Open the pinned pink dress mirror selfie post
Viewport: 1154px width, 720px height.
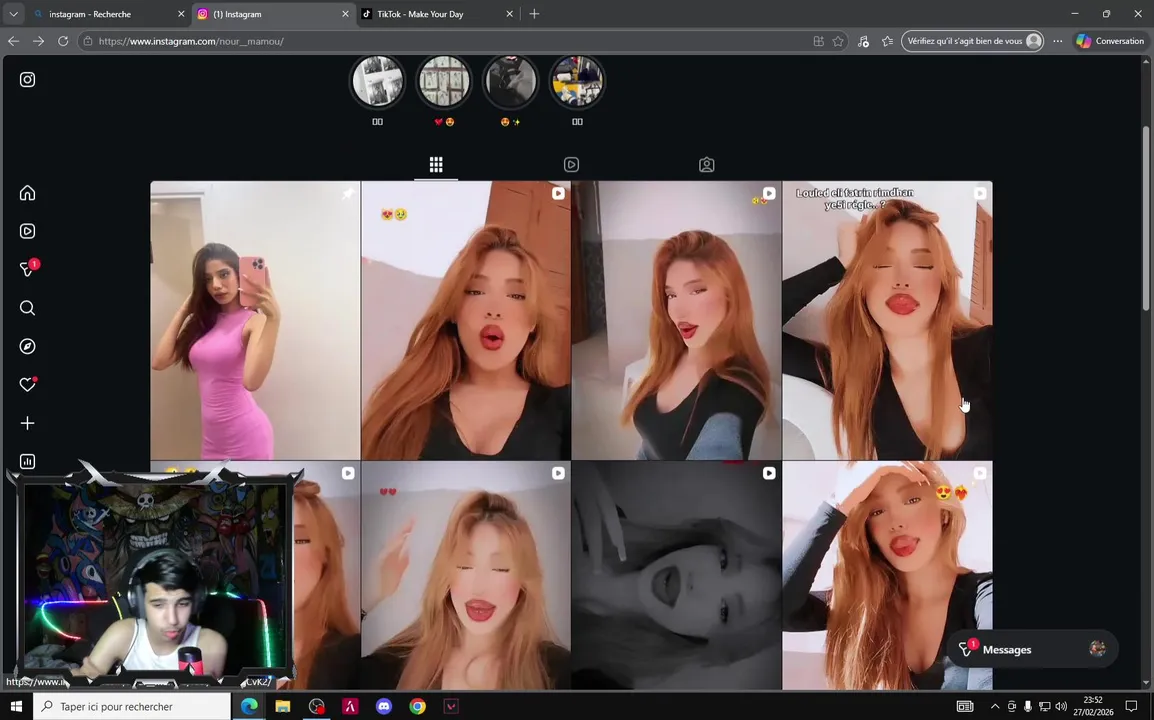click(x=255, y=320)
